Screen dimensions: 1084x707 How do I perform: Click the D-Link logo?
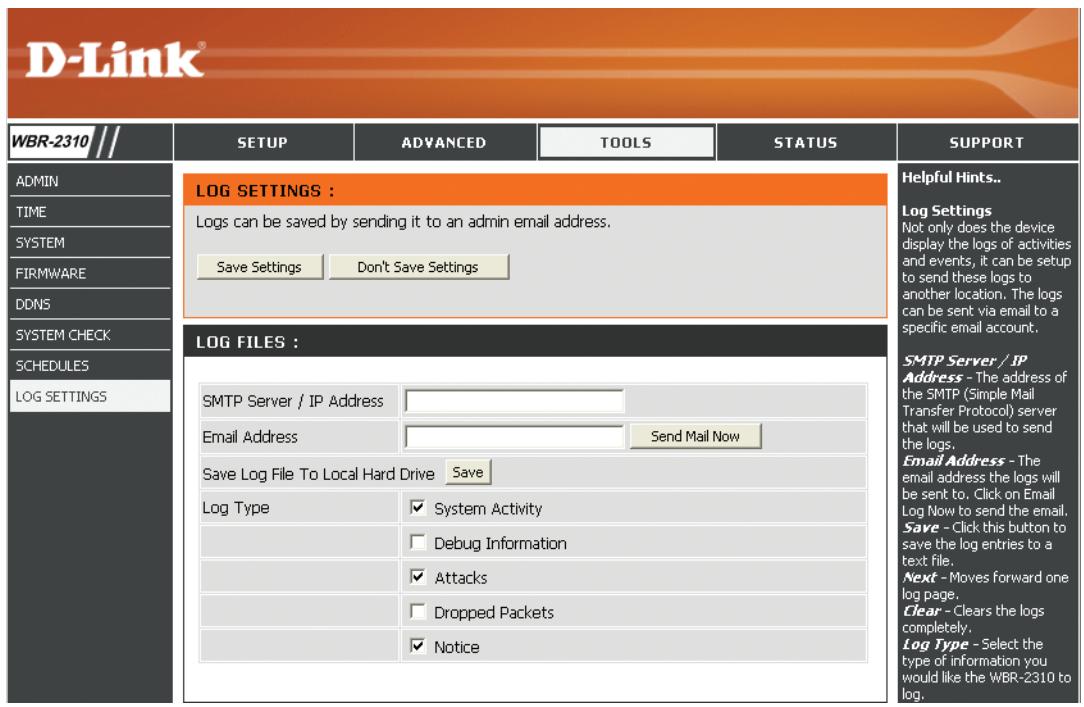pos(115,59)
